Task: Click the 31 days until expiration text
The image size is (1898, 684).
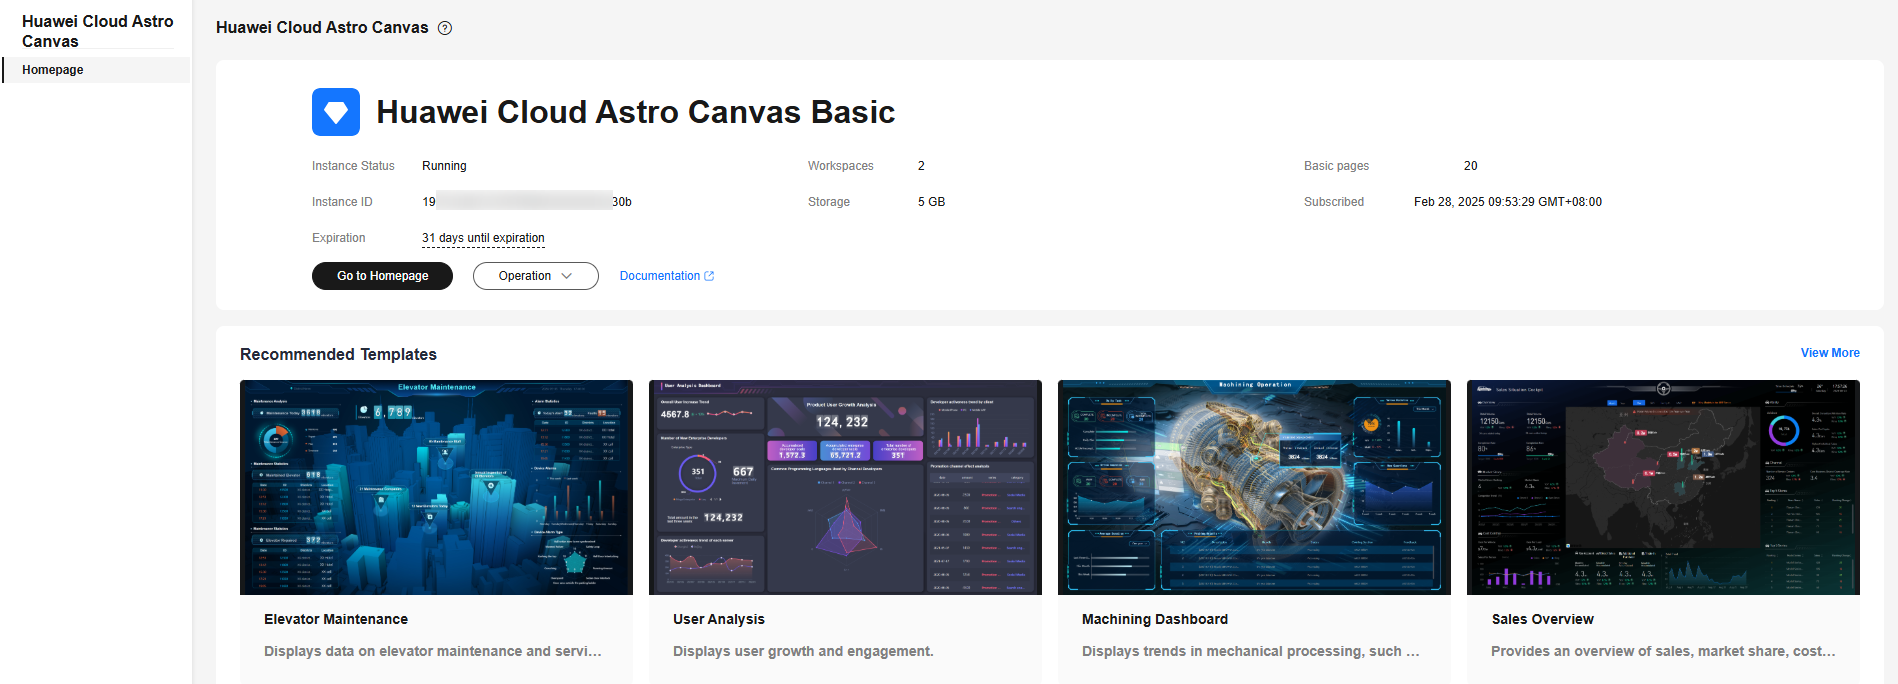Action: [483, 238]
